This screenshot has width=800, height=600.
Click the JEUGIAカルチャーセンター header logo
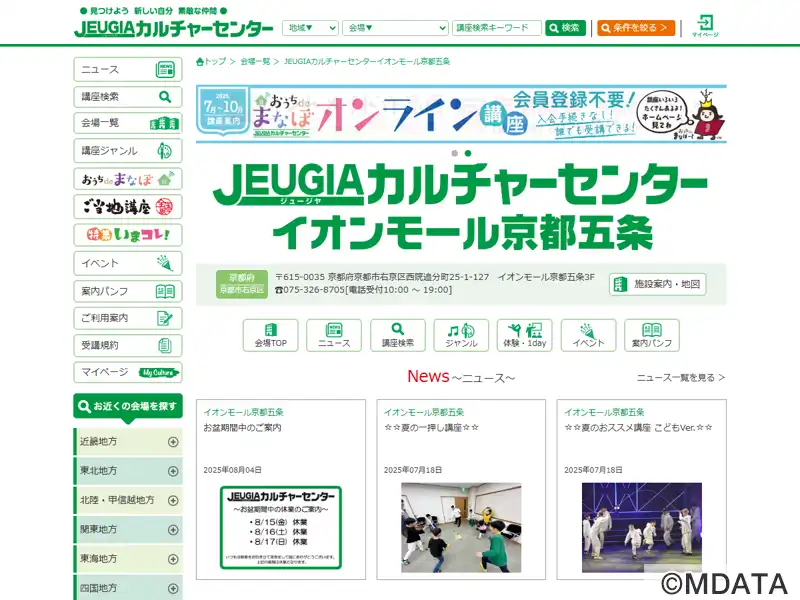tap(173, 28)
